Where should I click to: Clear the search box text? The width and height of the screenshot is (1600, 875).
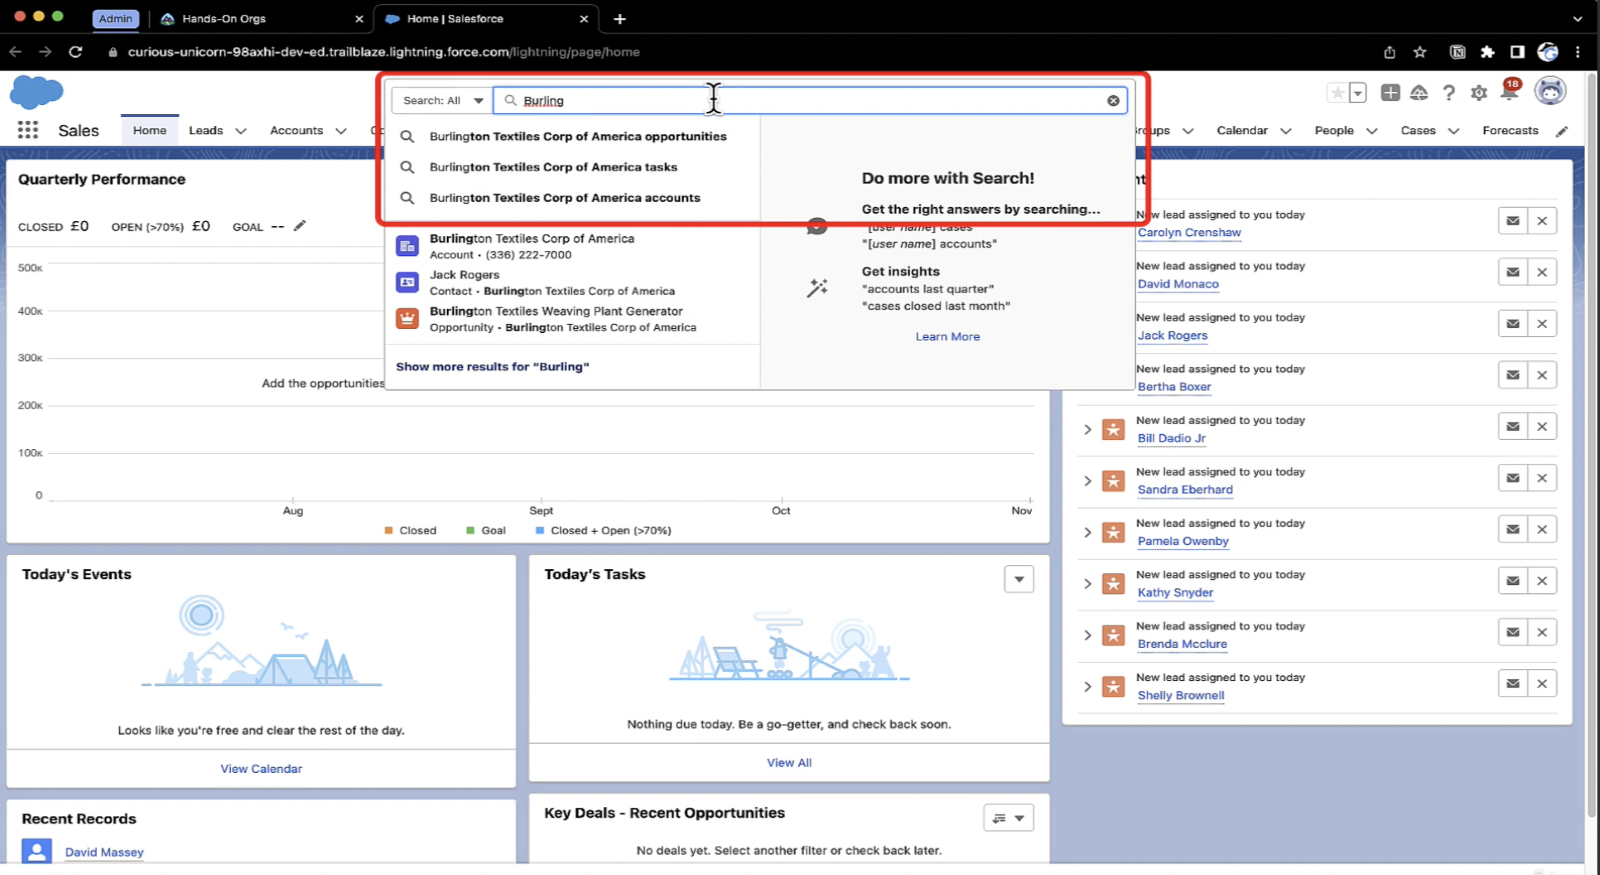coord(1113,100)
